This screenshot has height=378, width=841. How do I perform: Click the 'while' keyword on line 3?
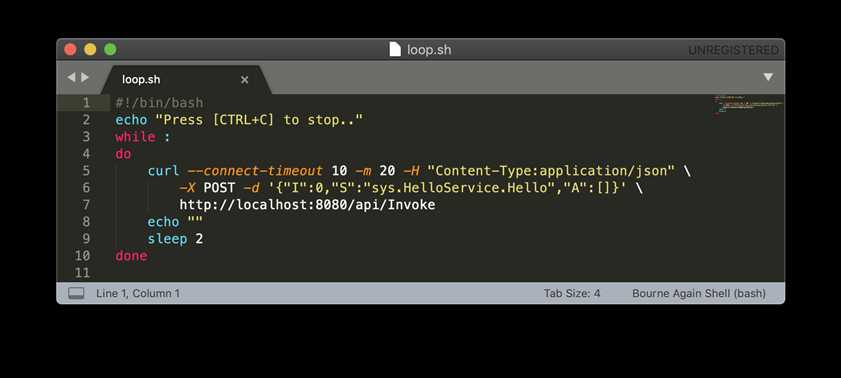click(x=135, y=137)
